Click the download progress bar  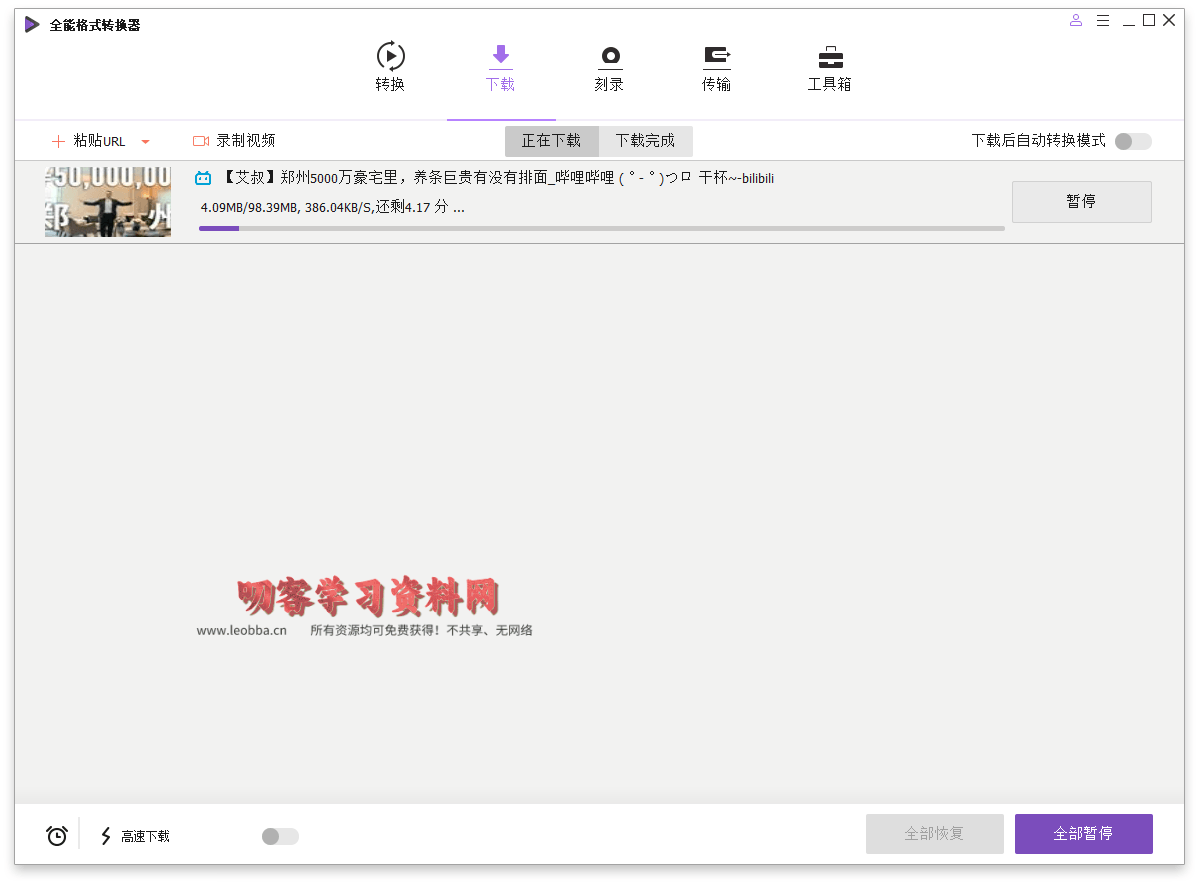click(x=600, y=228)
